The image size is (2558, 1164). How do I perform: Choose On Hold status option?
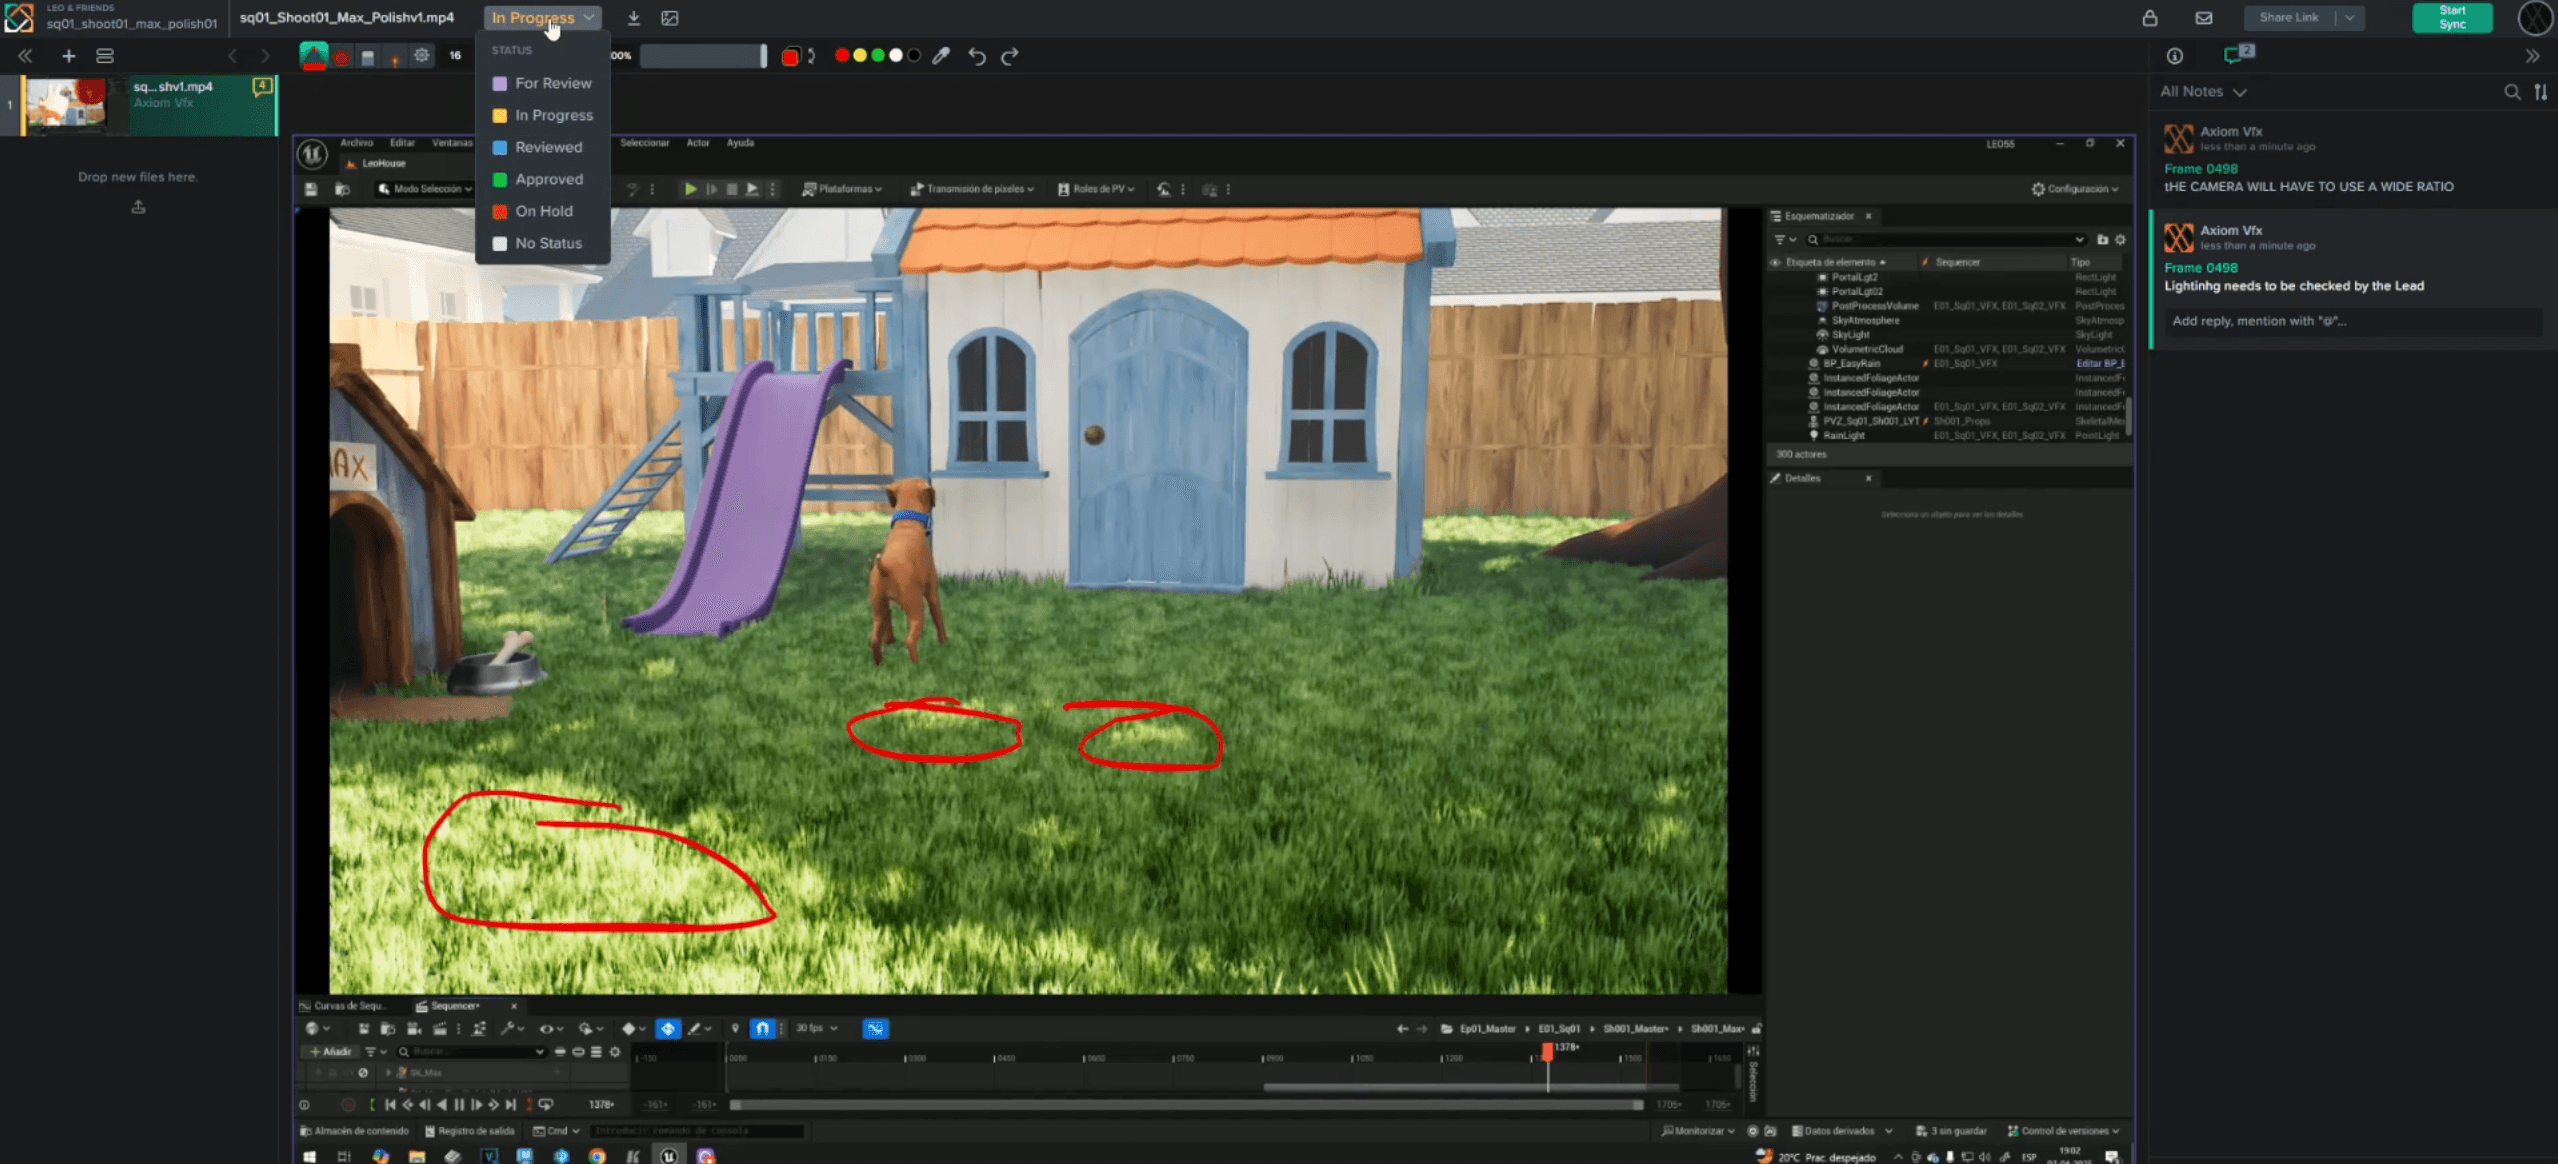coord(544,212)
